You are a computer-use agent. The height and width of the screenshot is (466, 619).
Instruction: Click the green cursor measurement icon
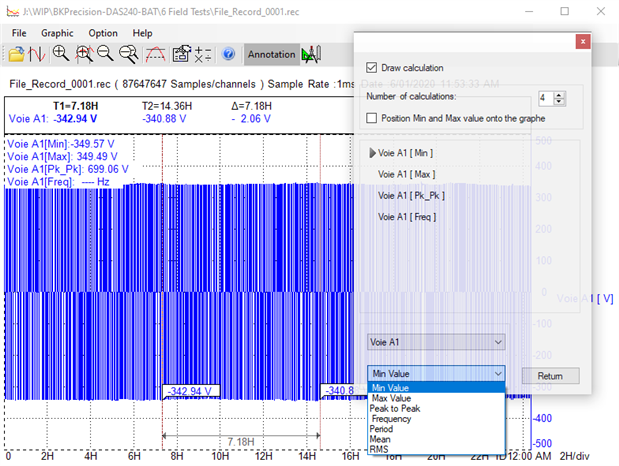pyautogui.click(x=311, y=54)
